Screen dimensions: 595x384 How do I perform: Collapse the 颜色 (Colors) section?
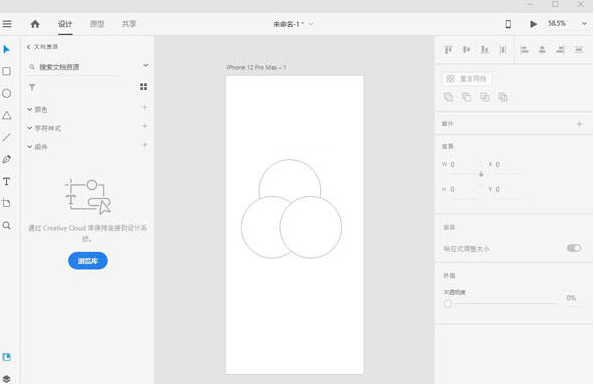tap(30, 109)
